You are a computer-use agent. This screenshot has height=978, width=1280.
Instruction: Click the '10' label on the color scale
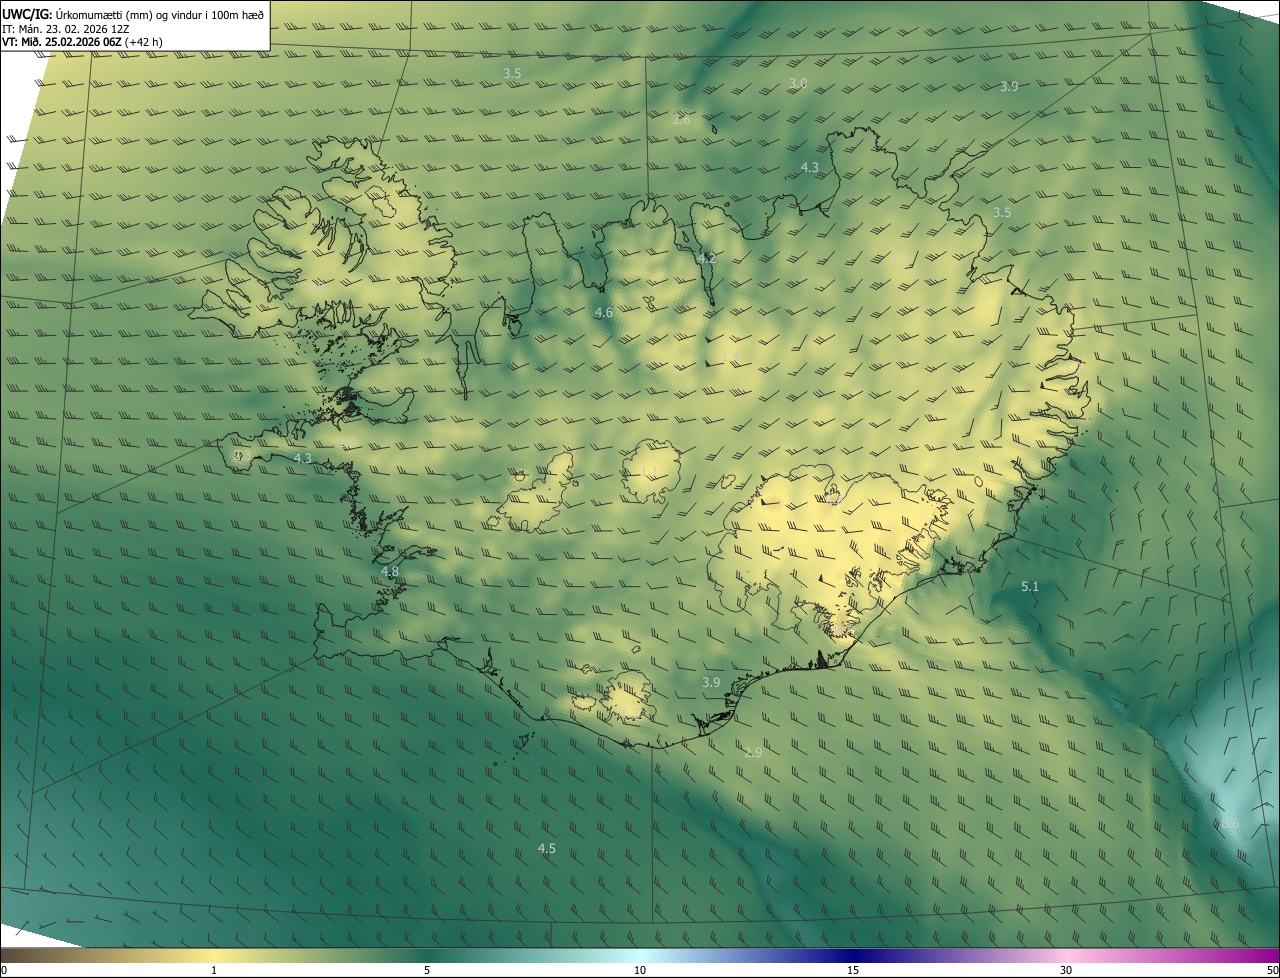(x=640, y=970)
